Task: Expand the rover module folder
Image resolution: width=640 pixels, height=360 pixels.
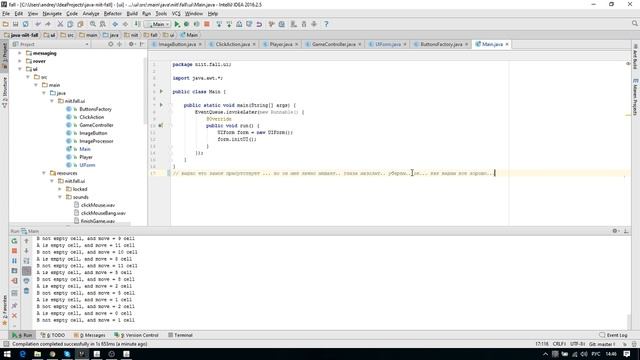Action: pyautogui.click(x=20, y=61)
